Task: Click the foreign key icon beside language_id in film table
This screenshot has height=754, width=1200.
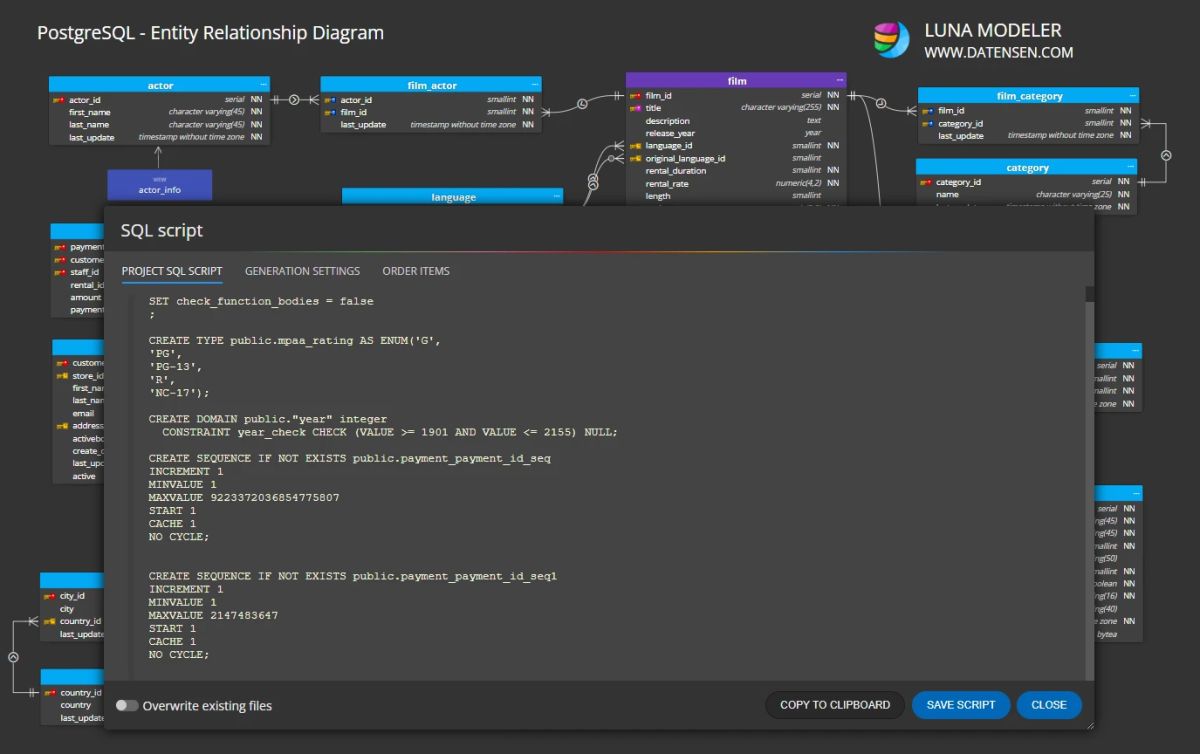Action: click(635, 146)
